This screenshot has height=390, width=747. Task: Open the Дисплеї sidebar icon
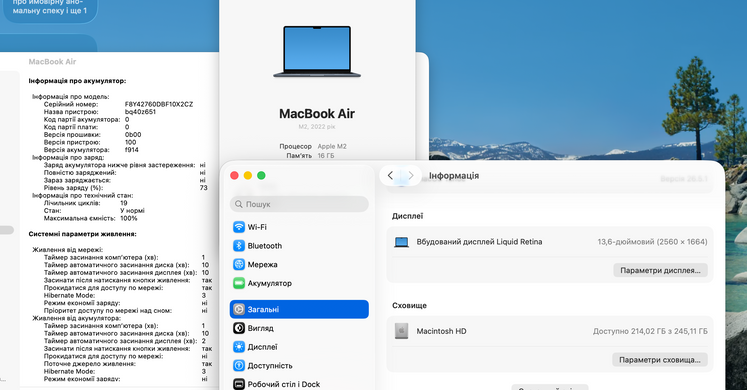point(239,347)
